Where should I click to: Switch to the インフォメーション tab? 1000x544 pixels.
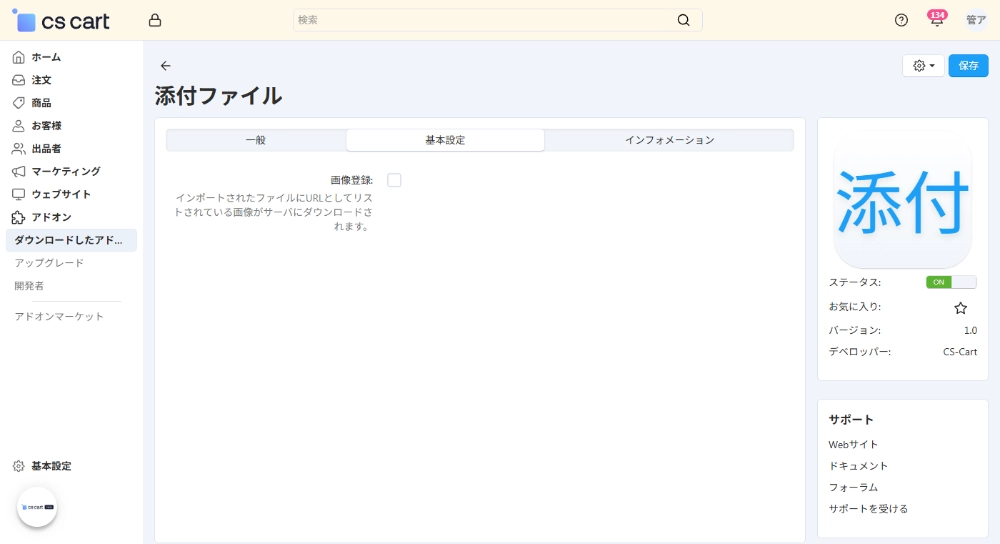(669, 140)
